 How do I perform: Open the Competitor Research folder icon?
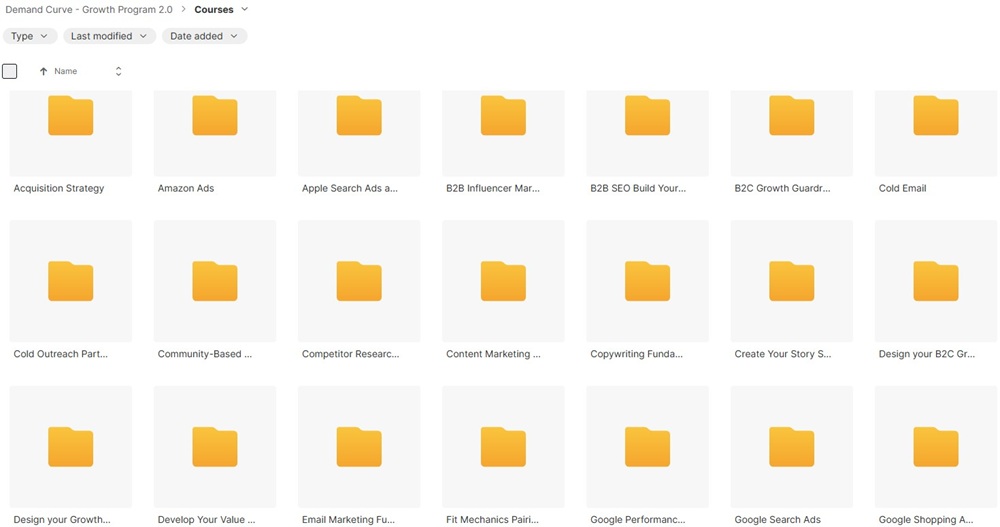point(358,281)
